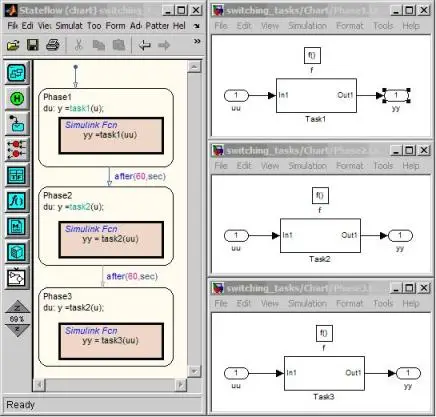Click the zoom in triangle above 69%

[x=17, y=307]
